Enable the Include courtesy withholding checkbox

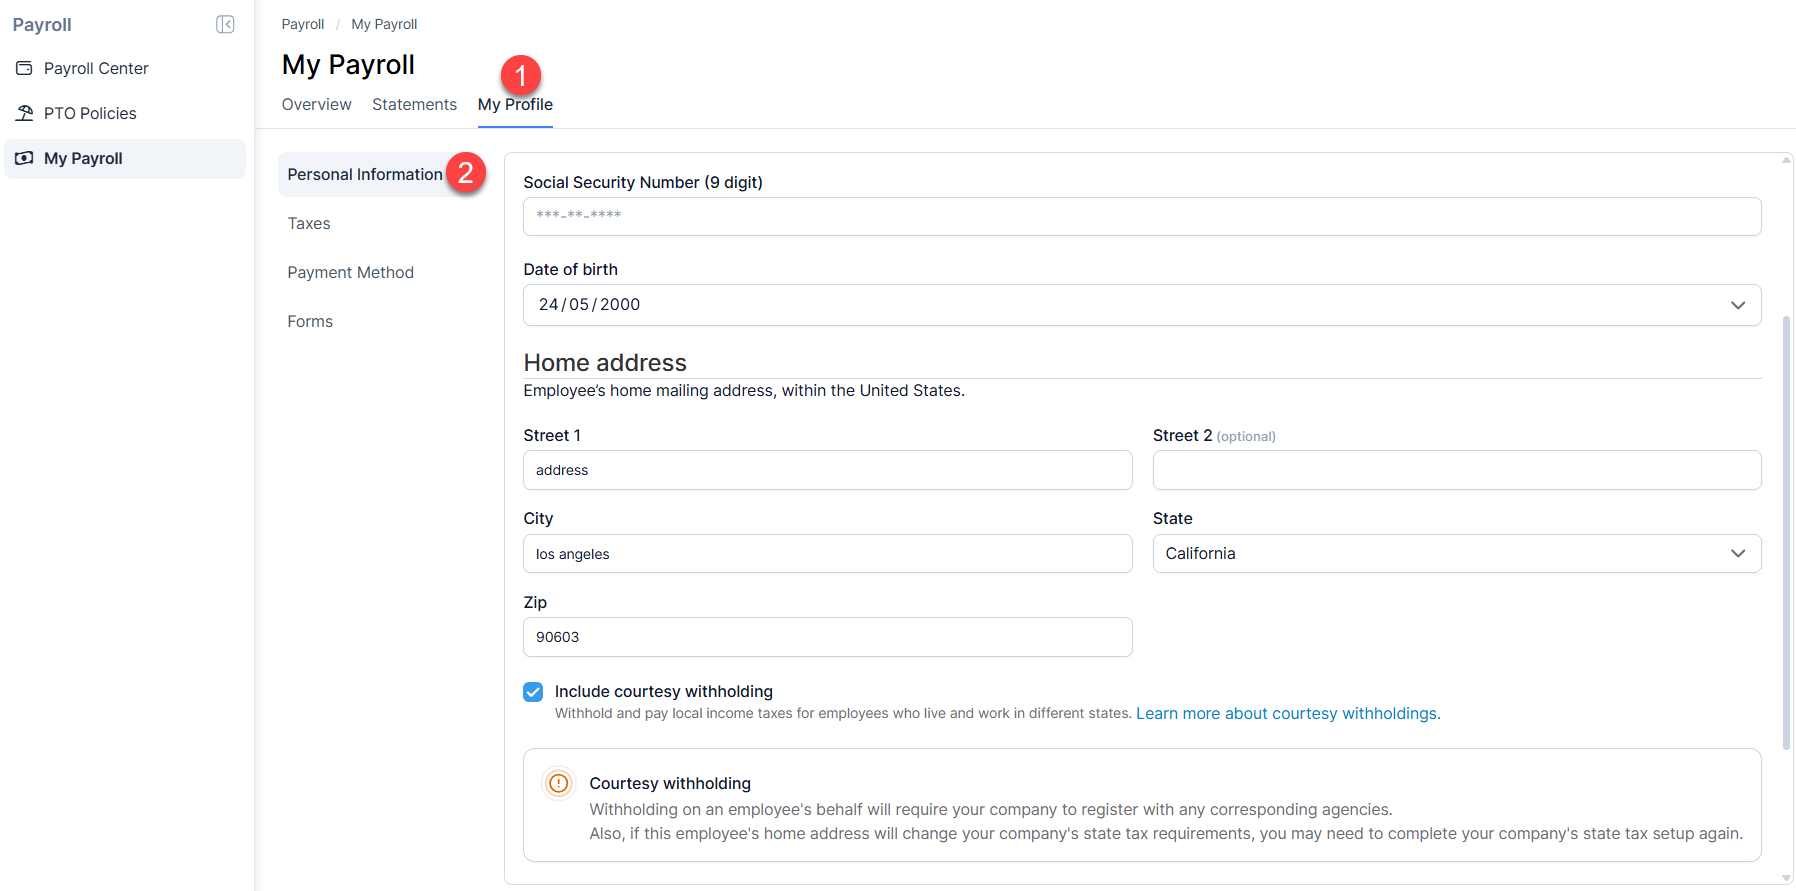(532, 691)
